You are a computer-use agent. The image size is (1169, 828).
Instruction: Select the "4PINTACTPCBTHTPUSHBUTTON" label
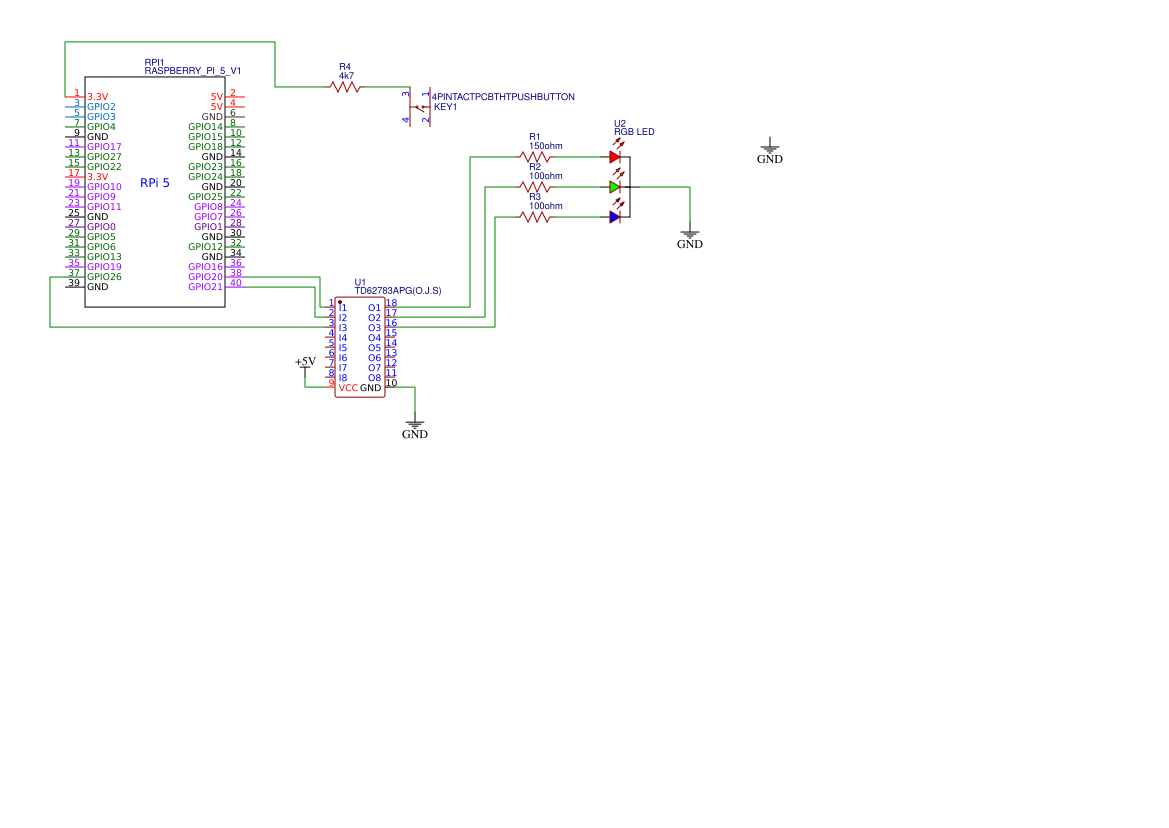tap(503, 97)
